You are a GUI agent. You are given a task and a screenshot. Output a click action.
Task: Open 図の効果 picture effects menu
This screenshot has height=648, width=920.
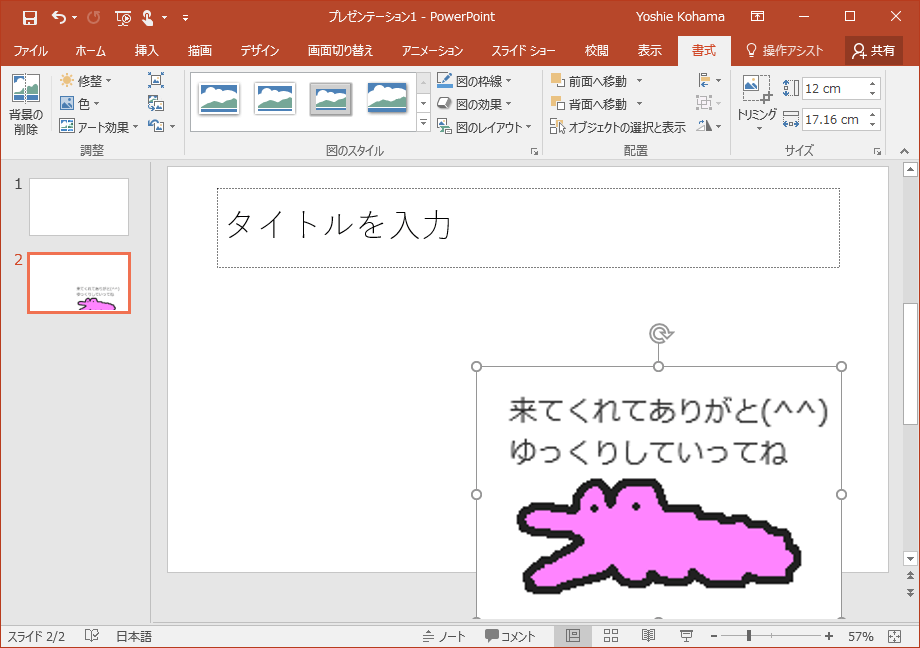click(475, 104)
